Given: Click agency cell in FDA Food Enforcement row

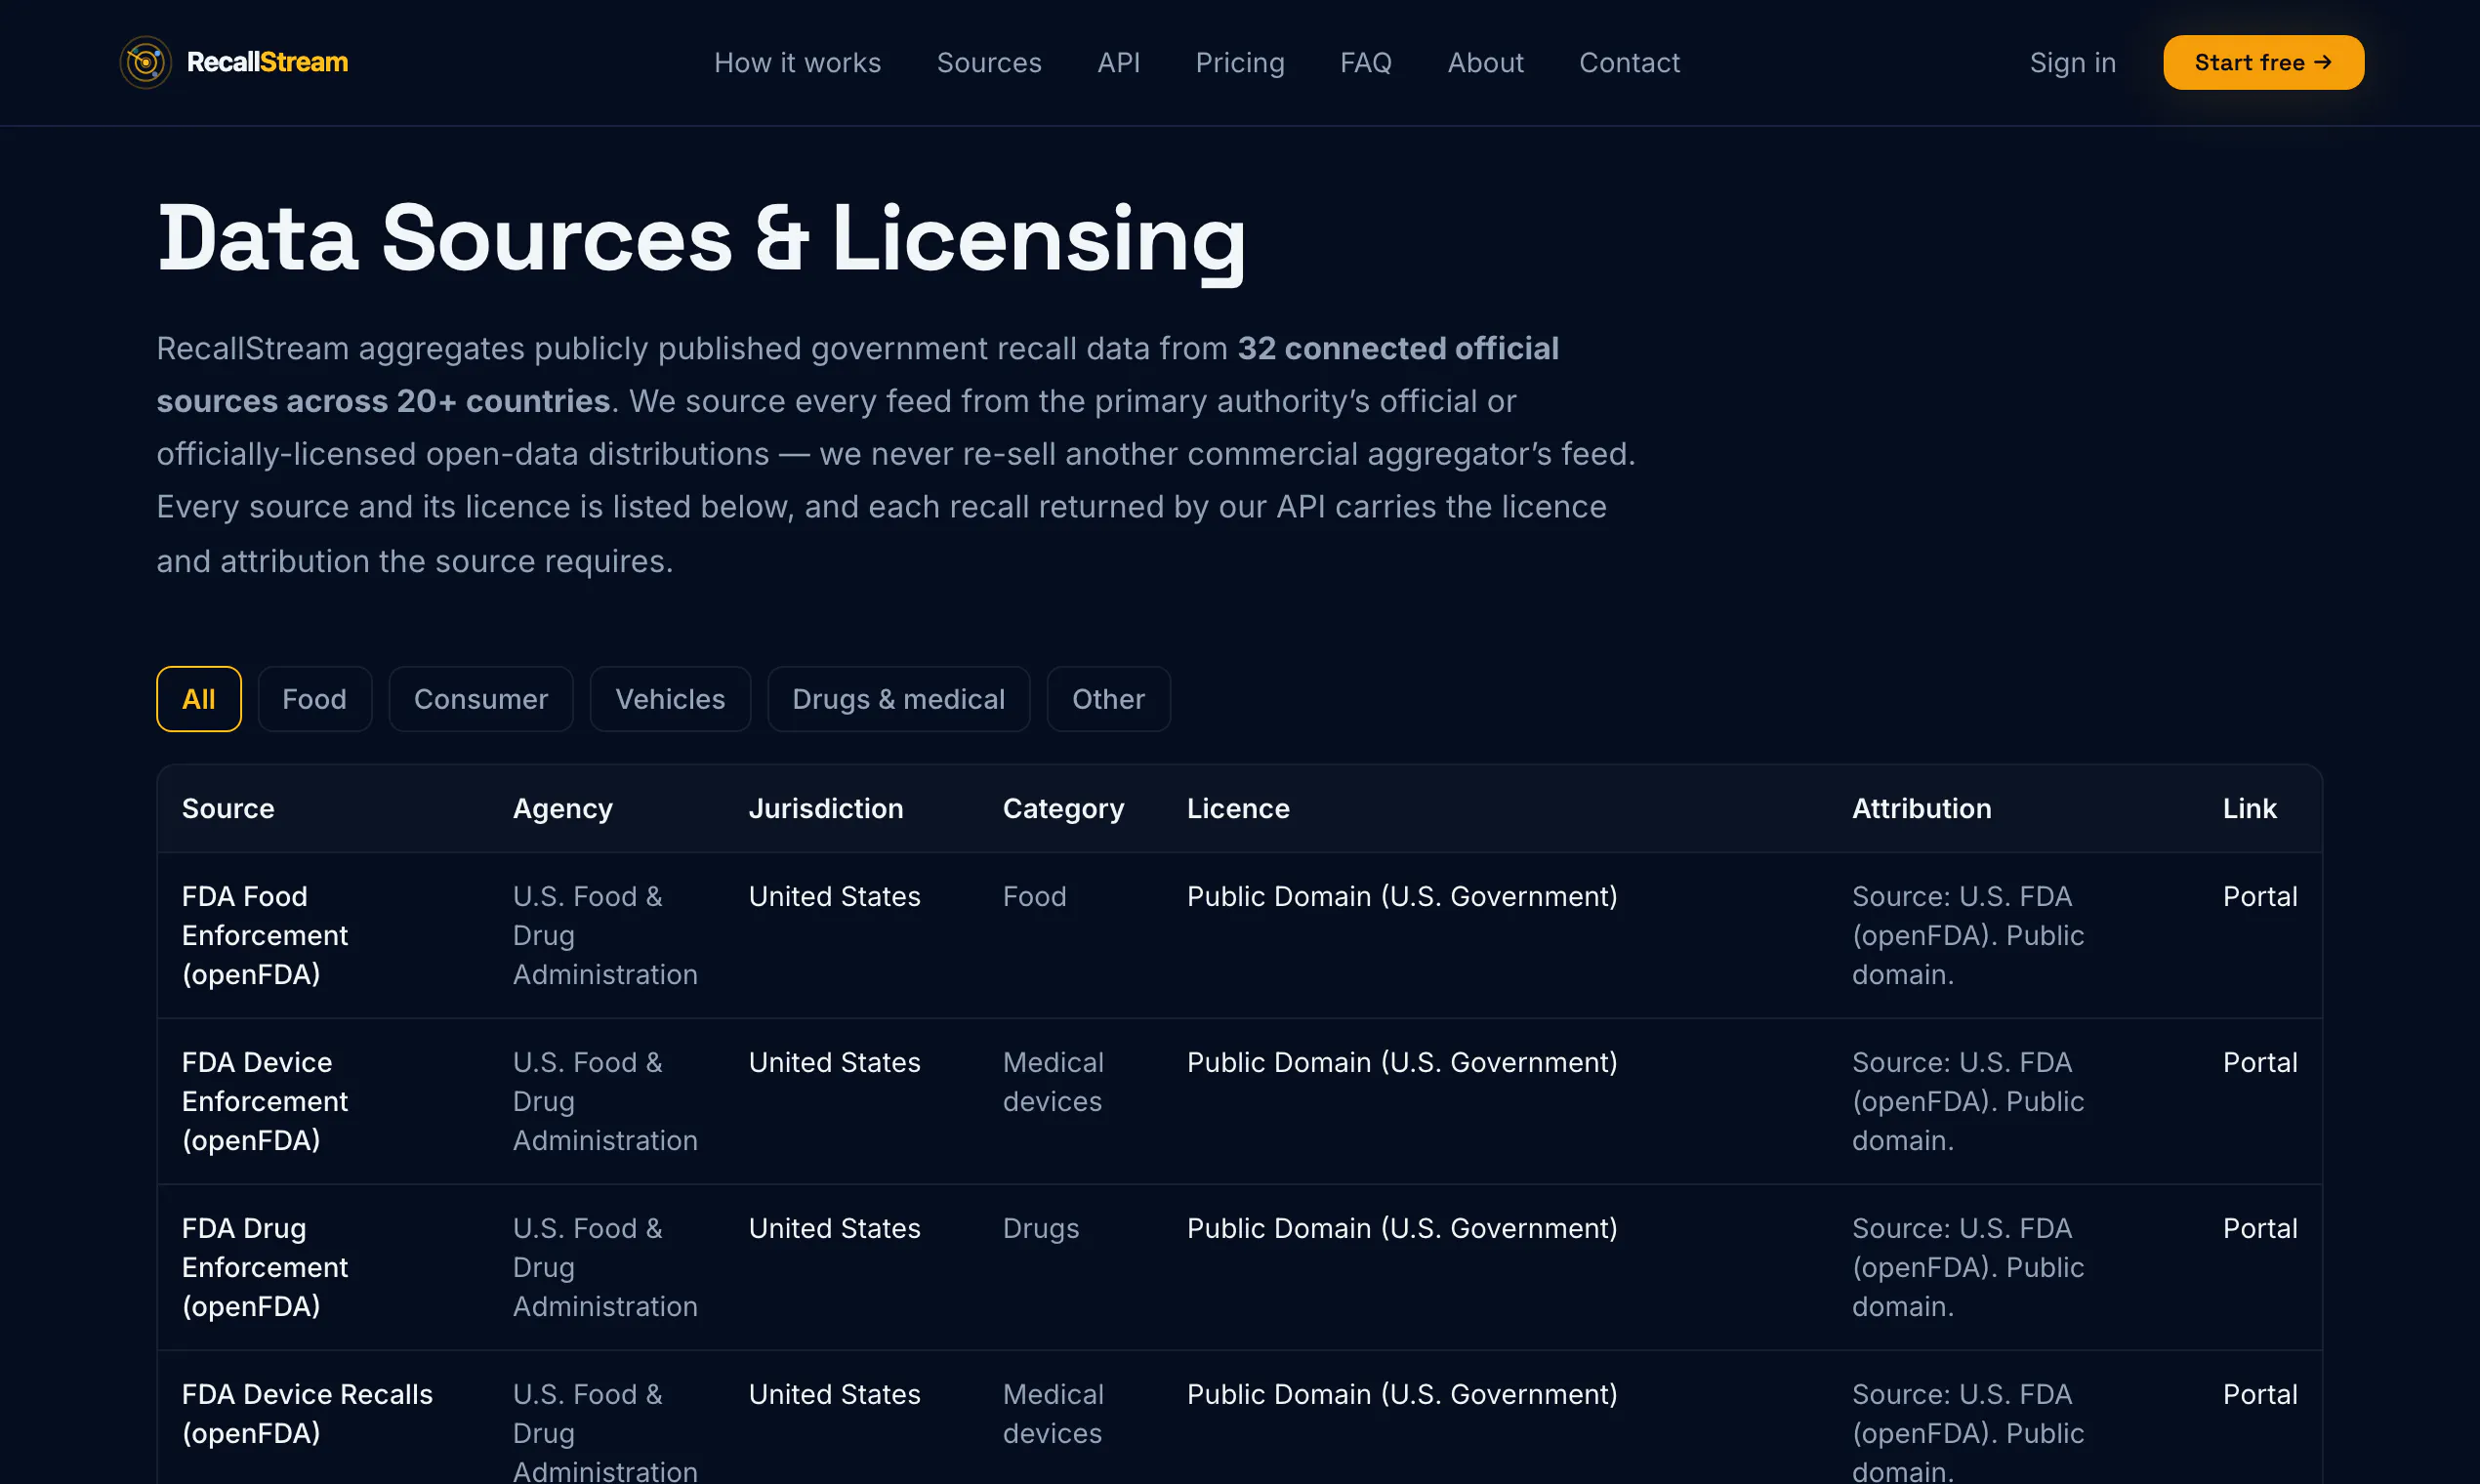Looking at the screenshot, I should [x=605, y=935].
